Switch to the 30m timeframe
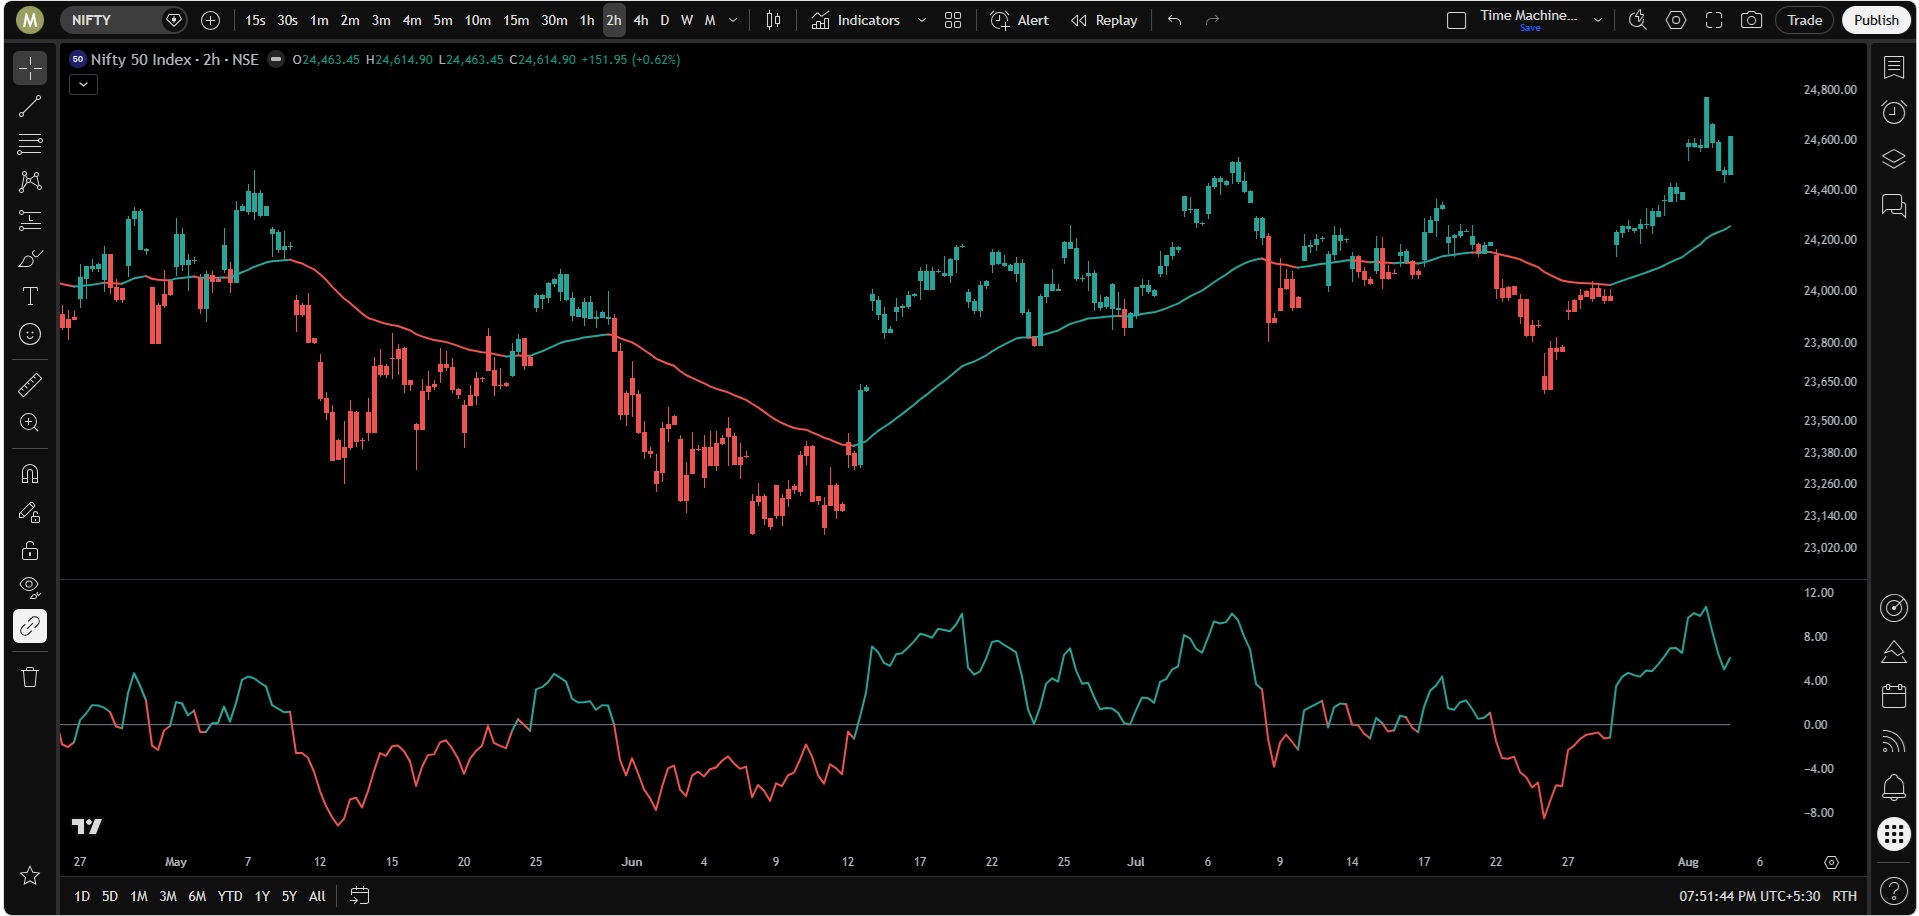Viewport: 1919px width, 916px height. point(554,20)
